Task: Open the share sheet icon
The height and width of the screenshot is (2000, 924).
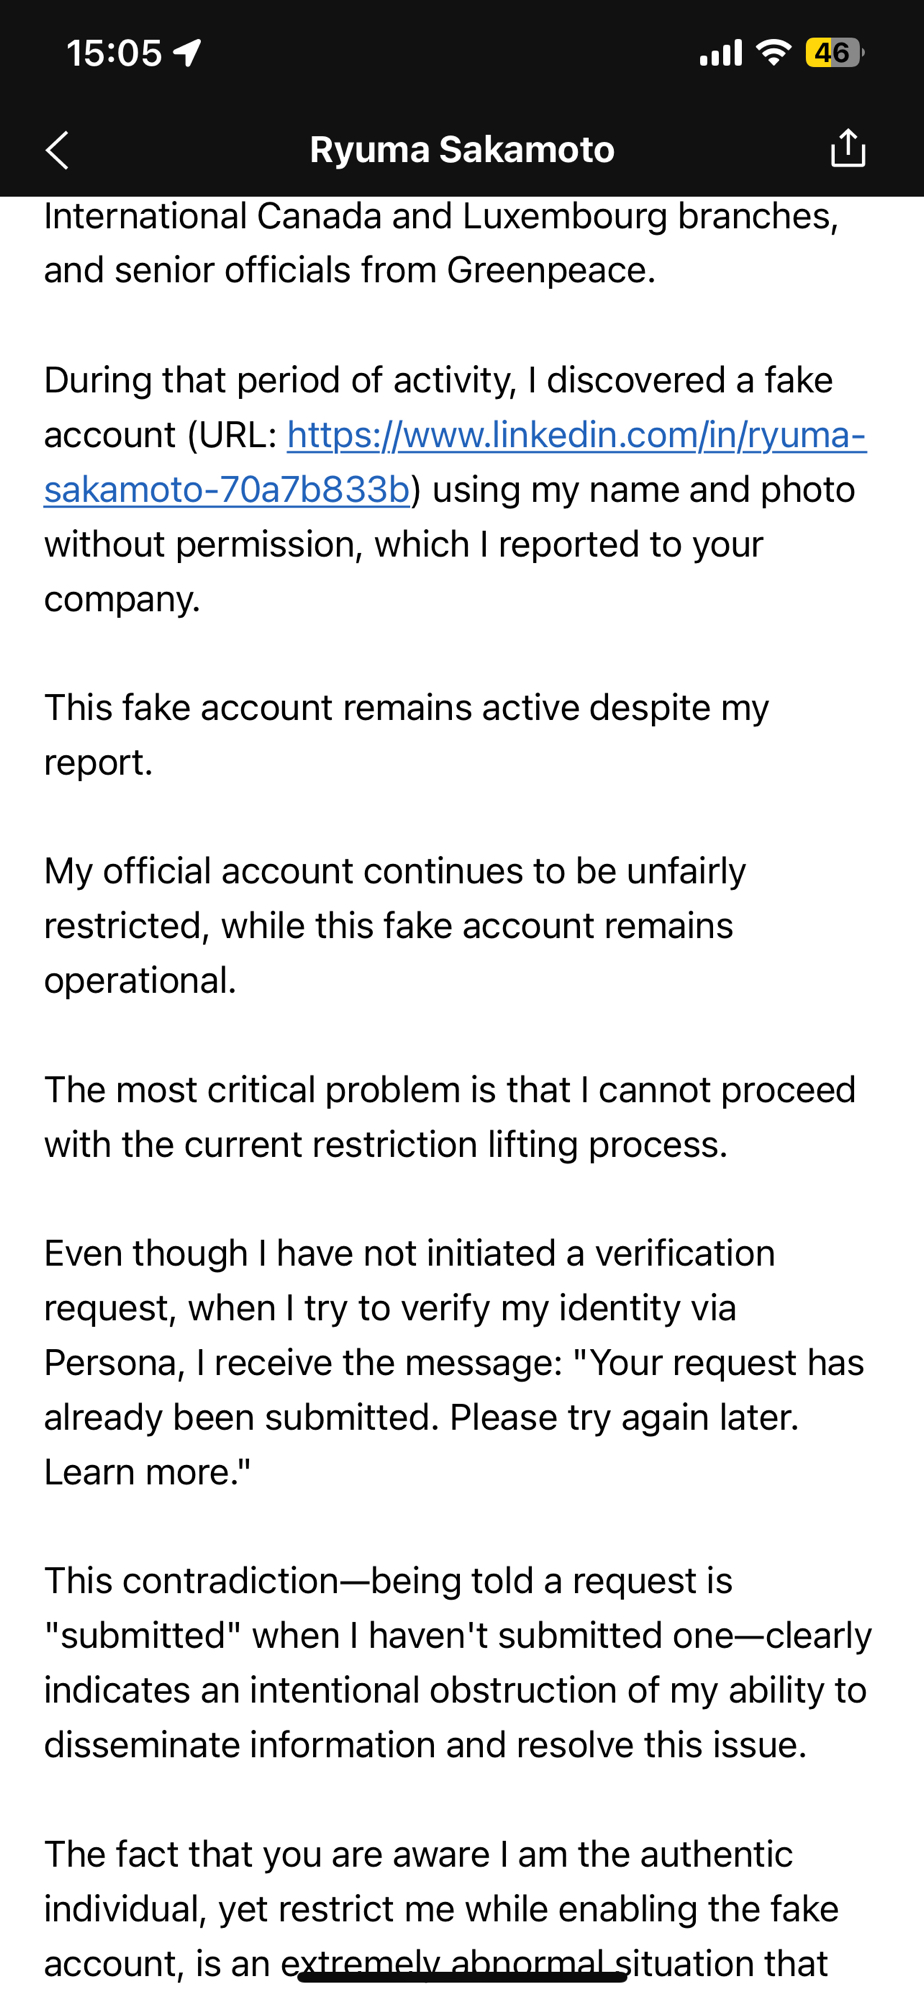Action: click(847, 149)
